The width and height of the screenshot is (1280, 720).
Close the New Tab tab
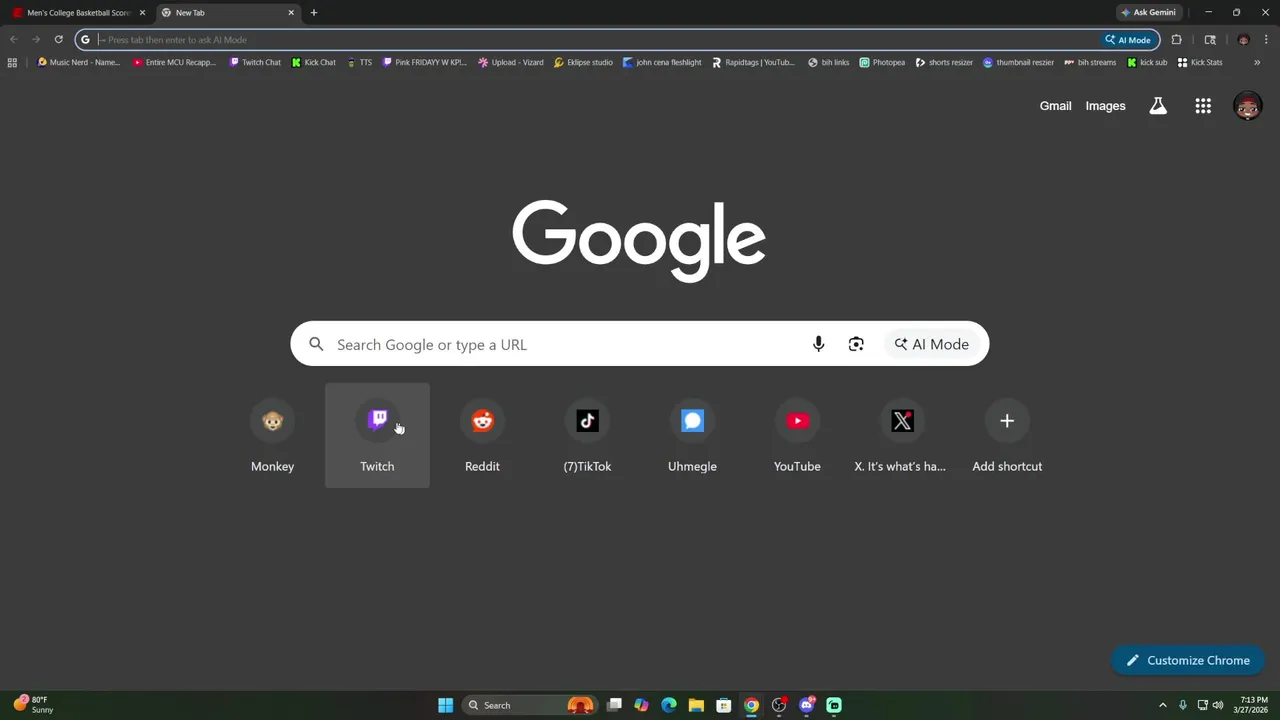291,13
